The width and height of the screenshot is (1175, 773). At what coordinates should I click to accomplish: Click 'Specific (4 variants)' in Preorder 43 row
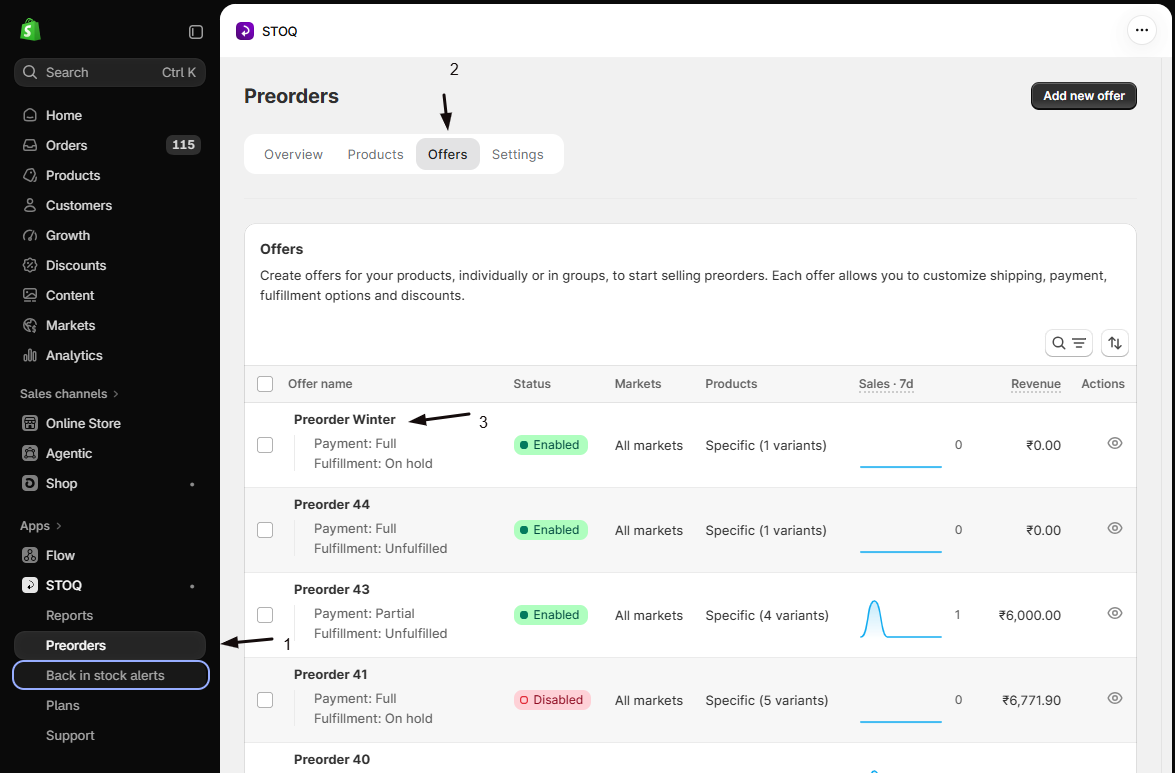pyautogui.click(x=767, y=616)
